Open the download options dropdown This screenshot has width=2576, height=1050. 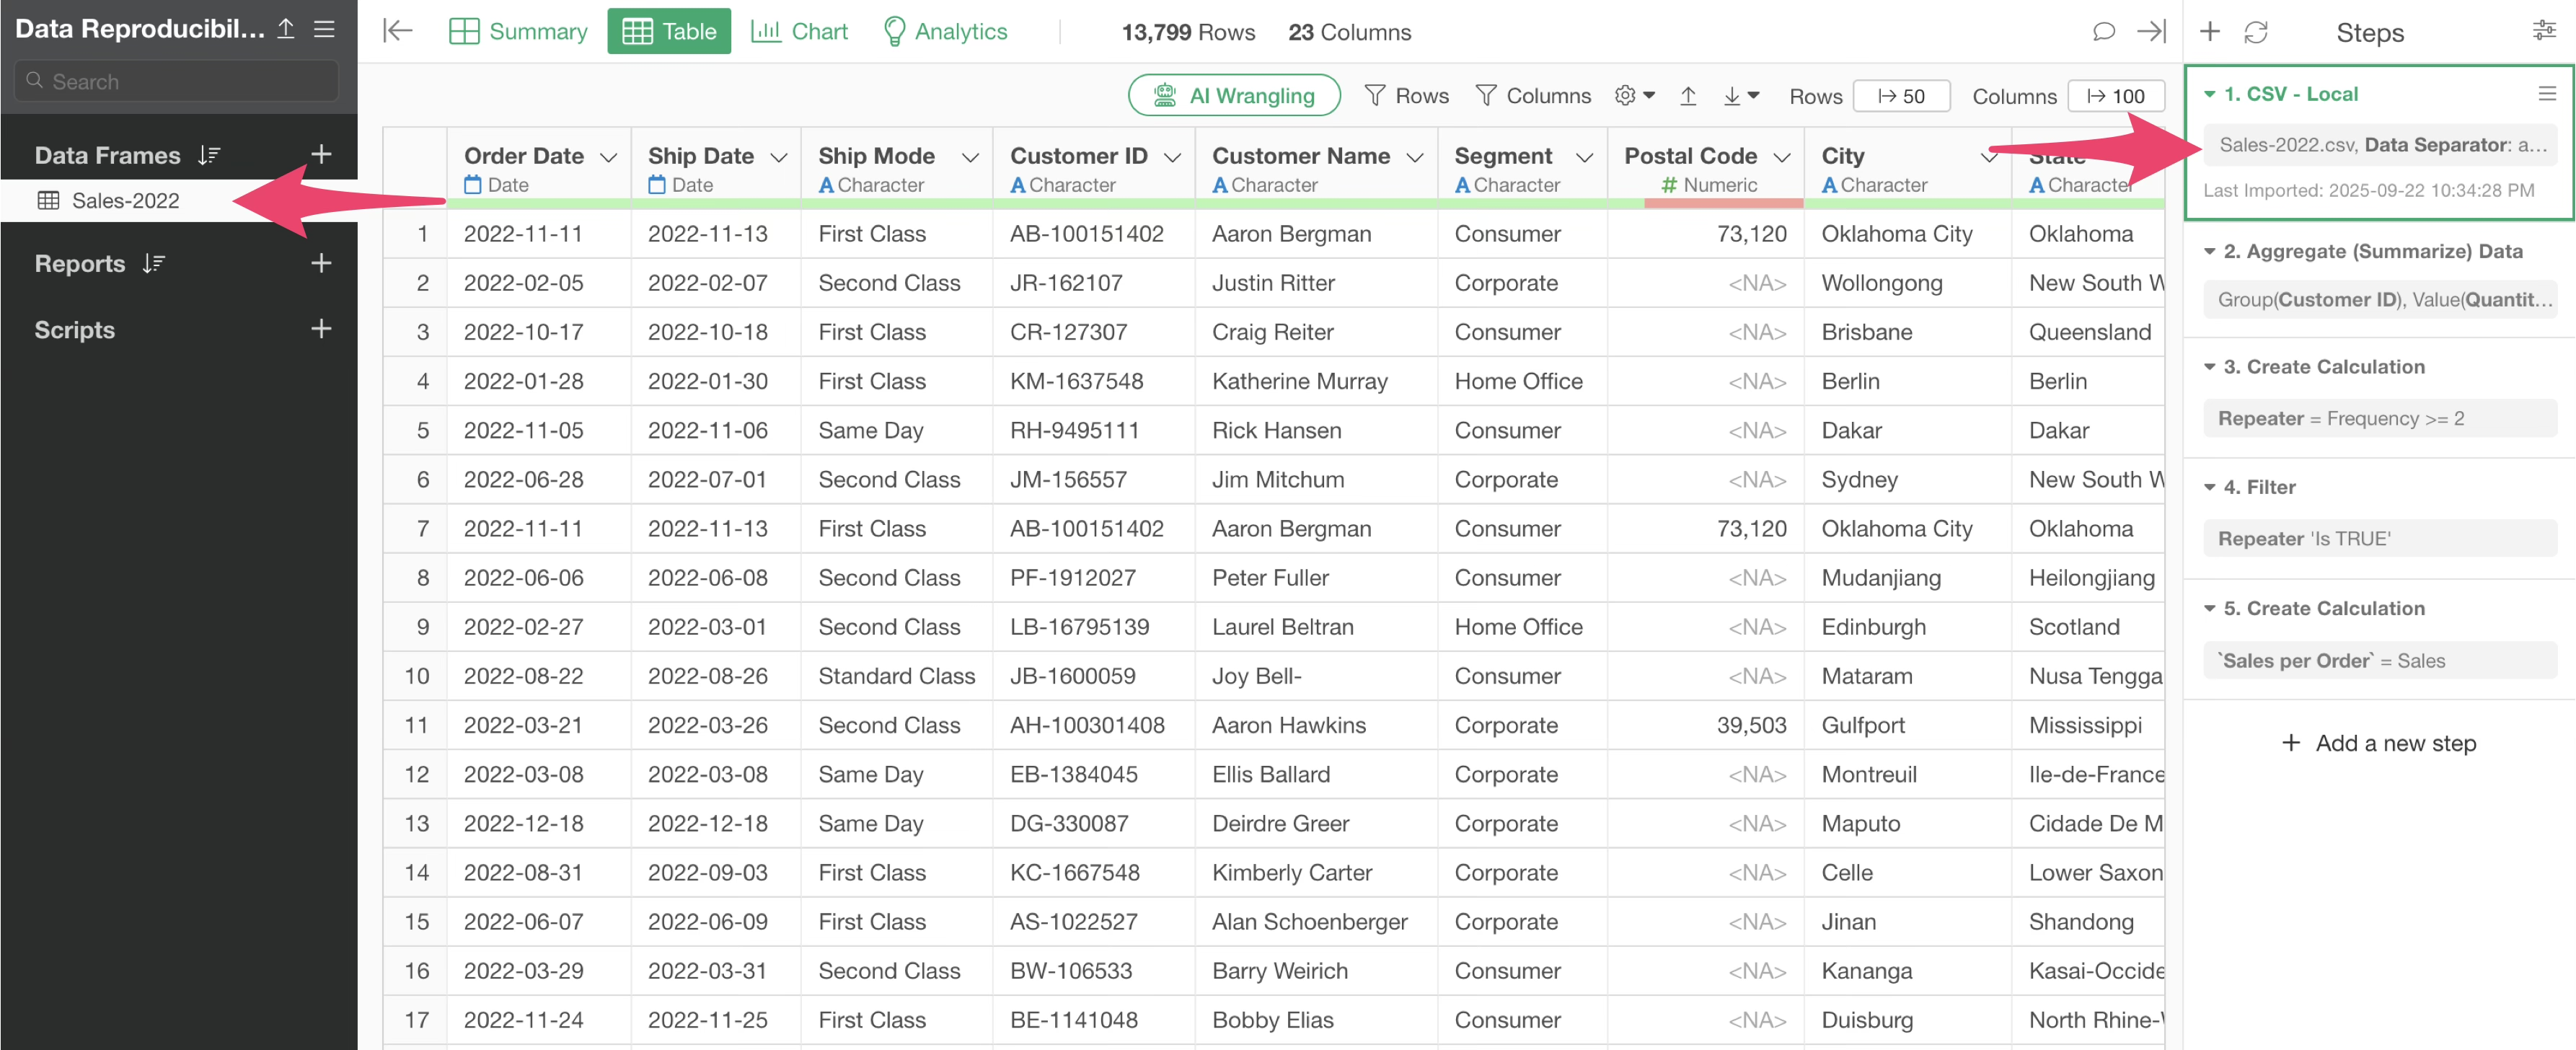click(1741, 96)
